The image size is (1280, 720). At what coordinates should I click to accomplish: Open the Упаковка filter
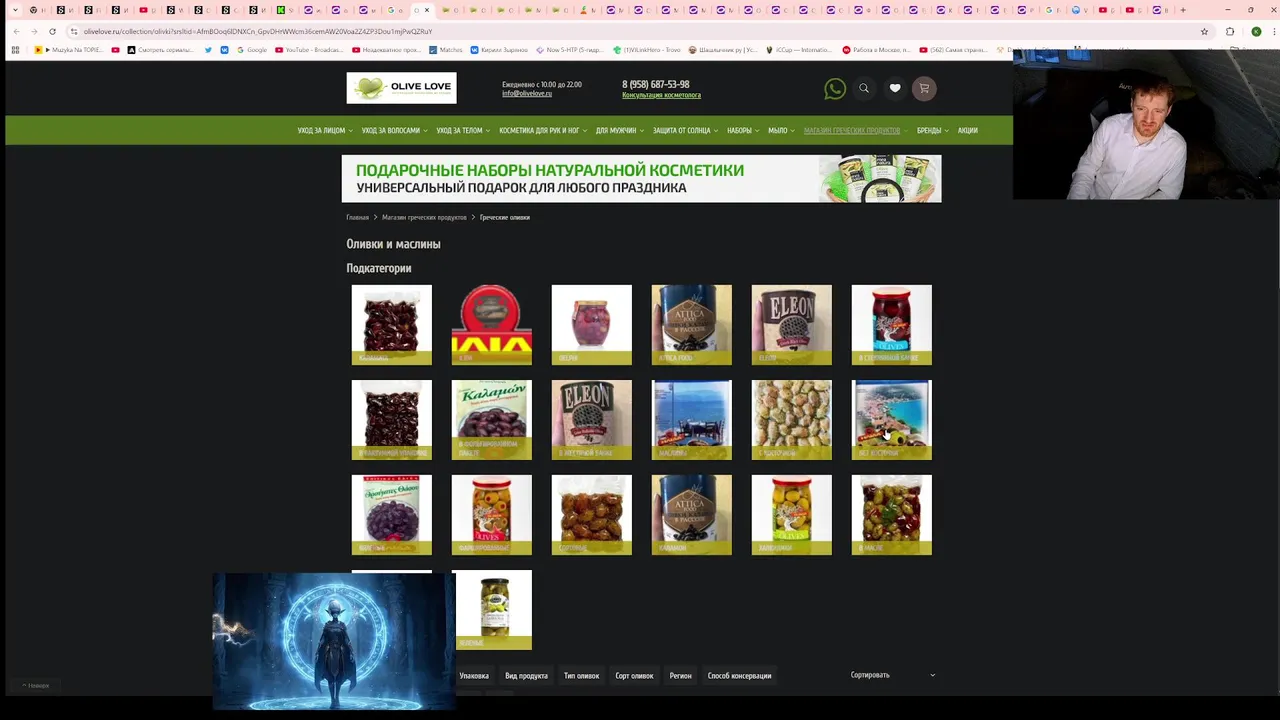474,676
